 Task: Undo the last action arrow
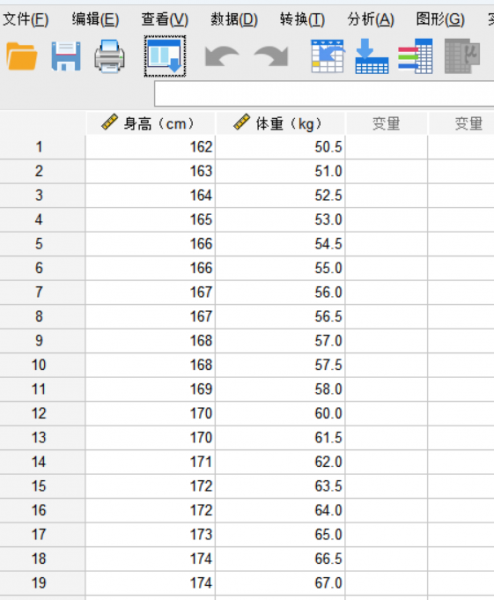[x=222, y=56]
